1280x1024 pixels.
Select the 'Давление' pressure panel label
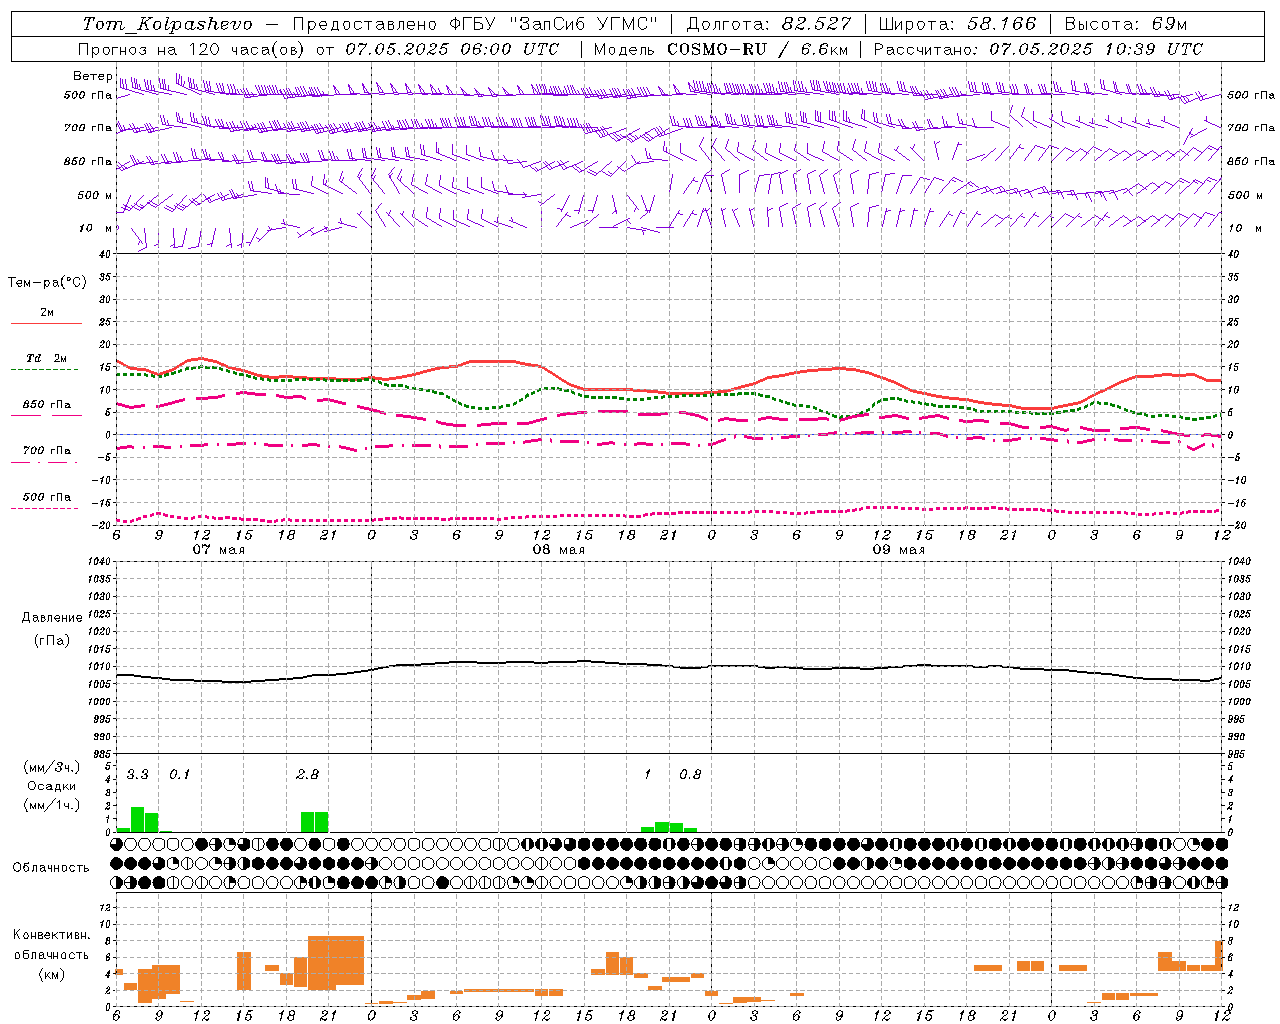(x=52, y=618)
